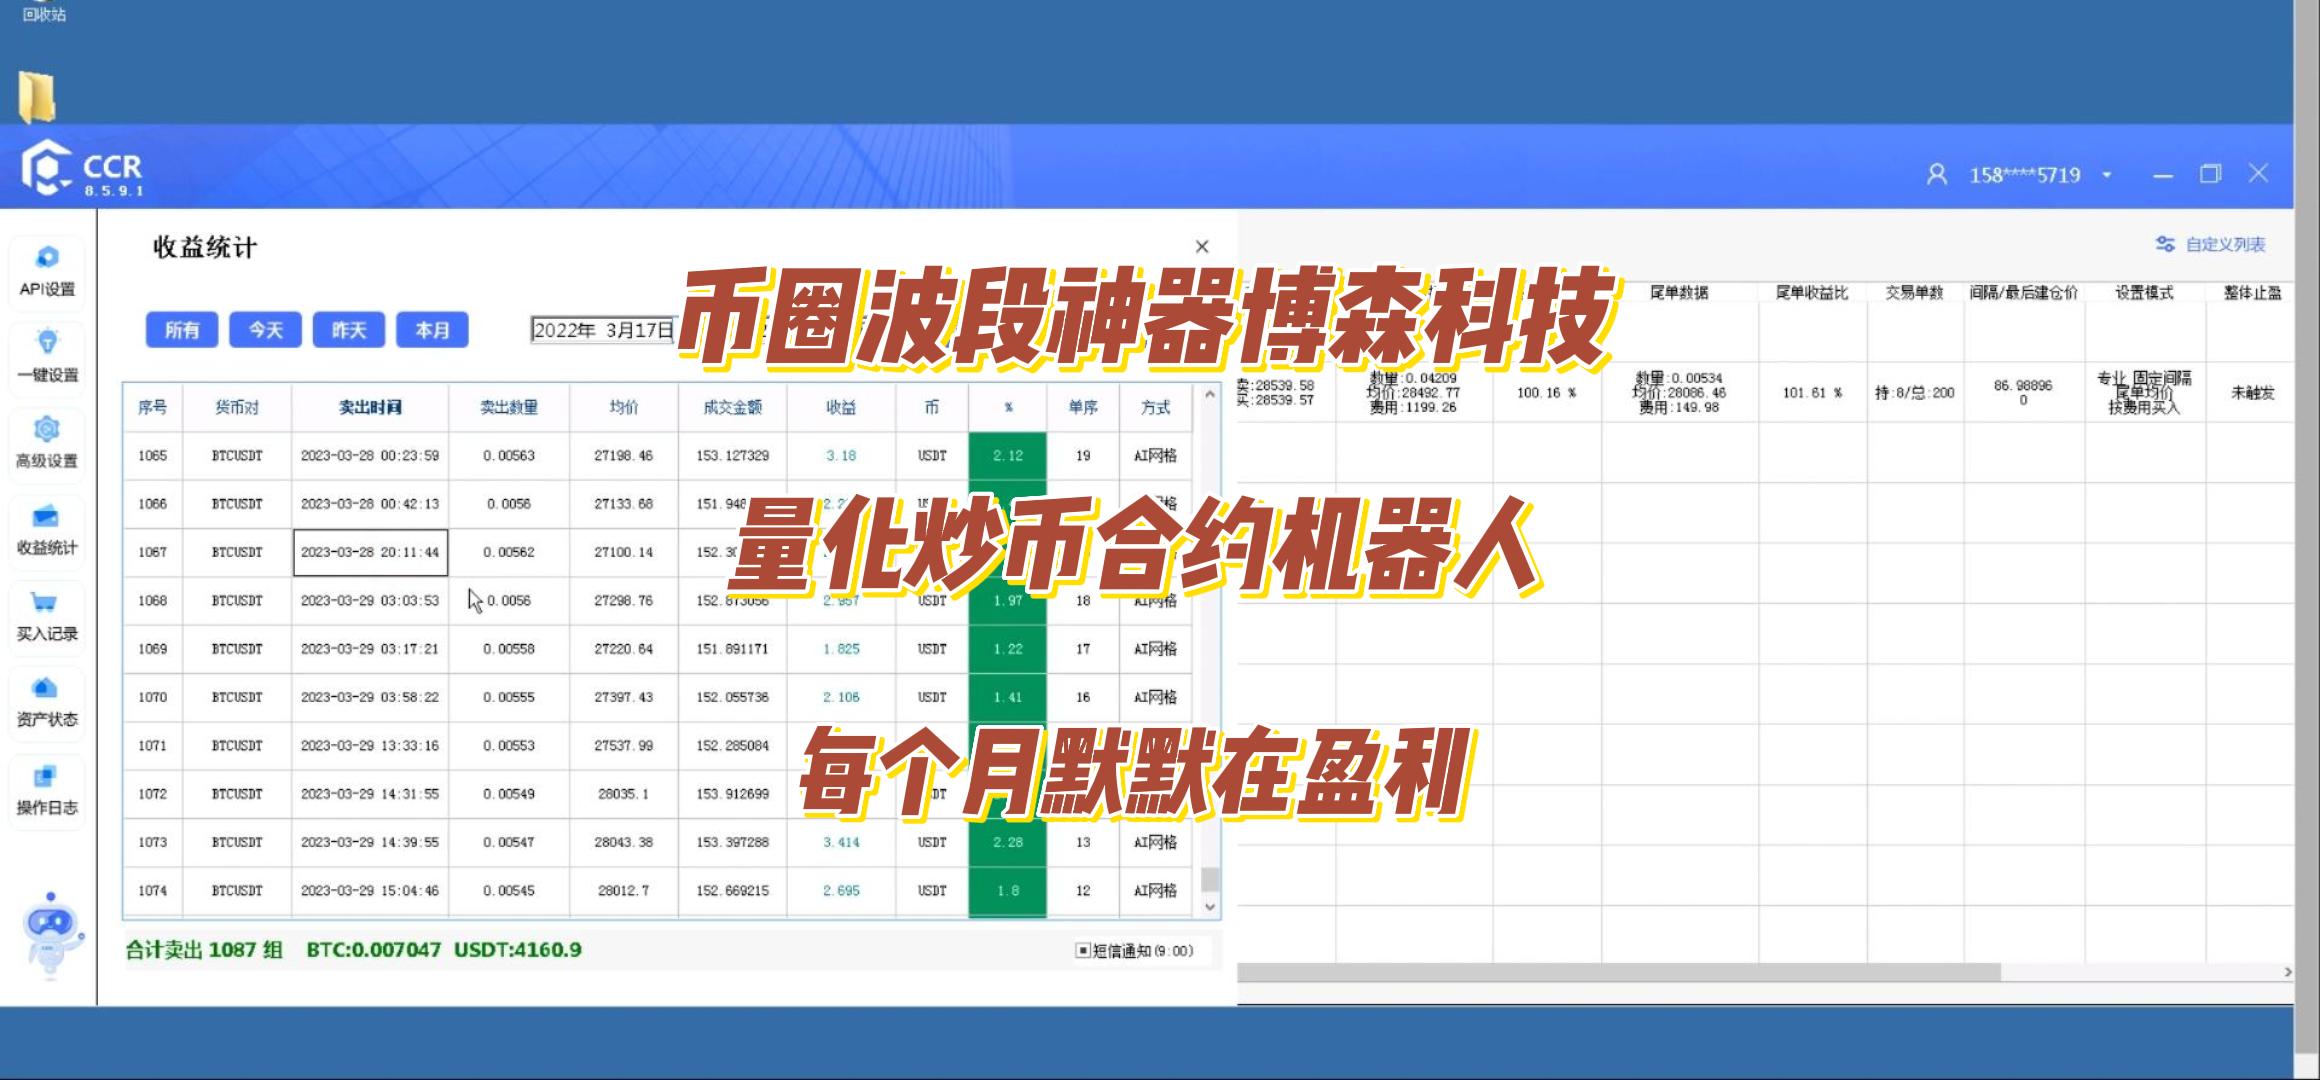Filter records by 今天

coord(265,330)
